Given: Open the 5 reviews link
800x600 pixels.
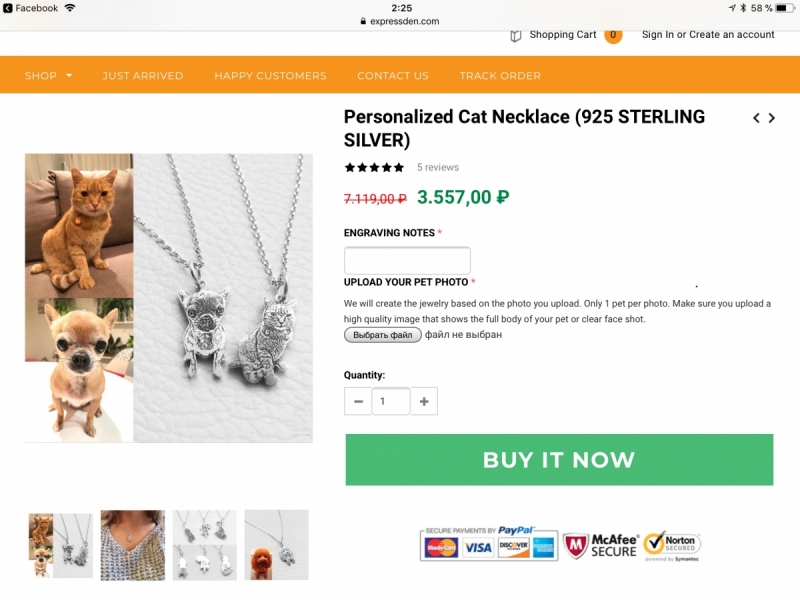Looking at the screenshot, I should pos(438,168).
